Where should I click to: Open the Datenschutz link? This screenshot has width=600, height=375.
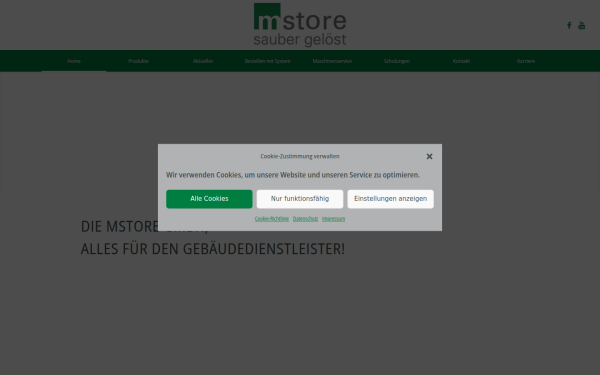[x=305, y=219]
